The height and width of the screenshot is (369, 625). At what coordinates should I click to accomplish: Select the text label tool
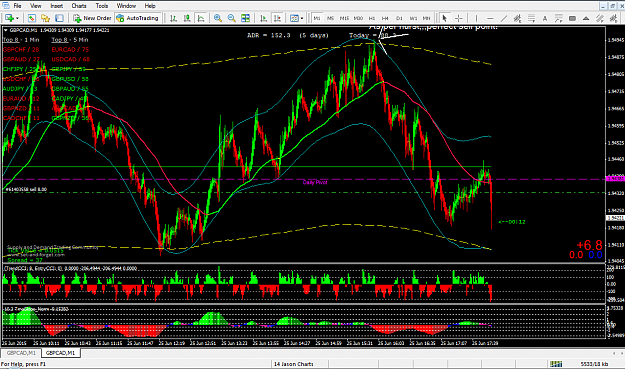click(558, 18)
